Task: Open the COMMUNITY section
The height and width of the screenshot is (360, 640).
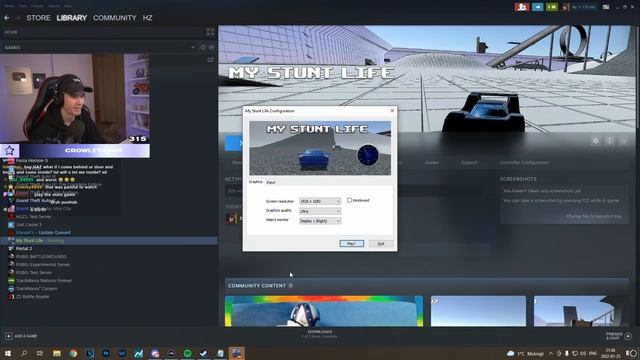Action: pyautogui.click(x=115, y=18)
